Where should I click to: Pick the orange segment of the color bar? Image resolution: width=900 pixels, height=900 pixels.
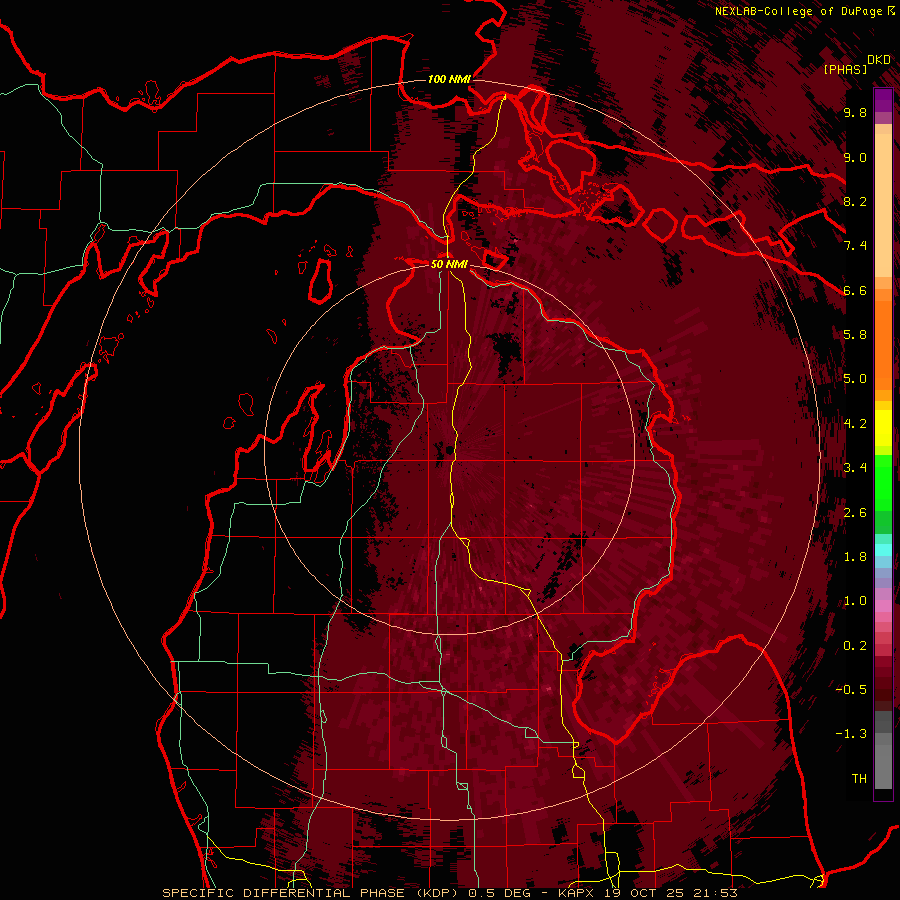click(x=883, y=344)
